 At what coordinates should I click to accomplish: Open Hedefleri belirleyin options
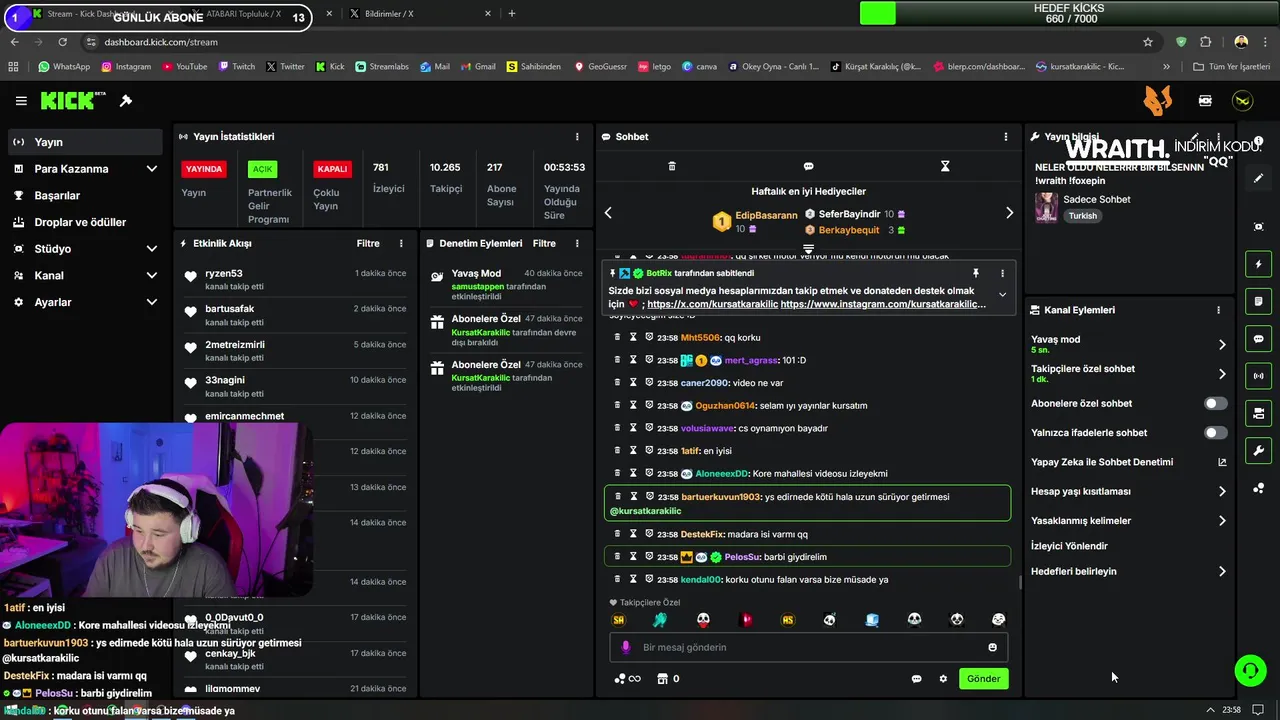coord(1222,572)
